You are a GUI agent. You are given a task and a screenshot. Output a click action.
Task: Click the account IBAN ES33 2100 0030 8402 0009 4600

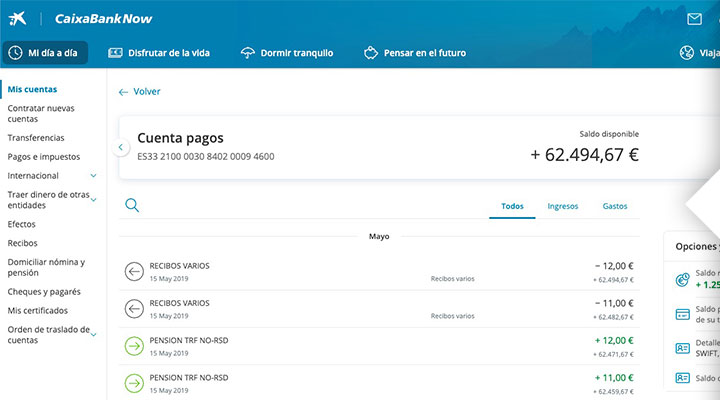[206, 157]
